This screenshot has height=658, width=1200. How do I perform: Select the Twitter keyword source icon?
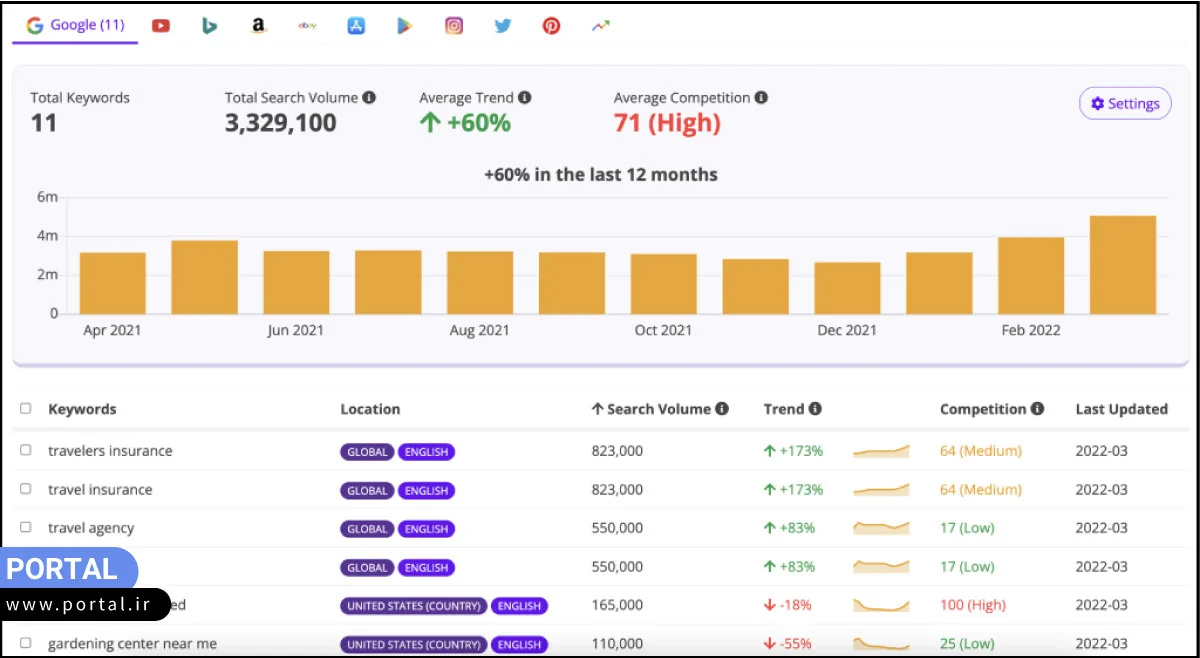[x=503, y=26]
